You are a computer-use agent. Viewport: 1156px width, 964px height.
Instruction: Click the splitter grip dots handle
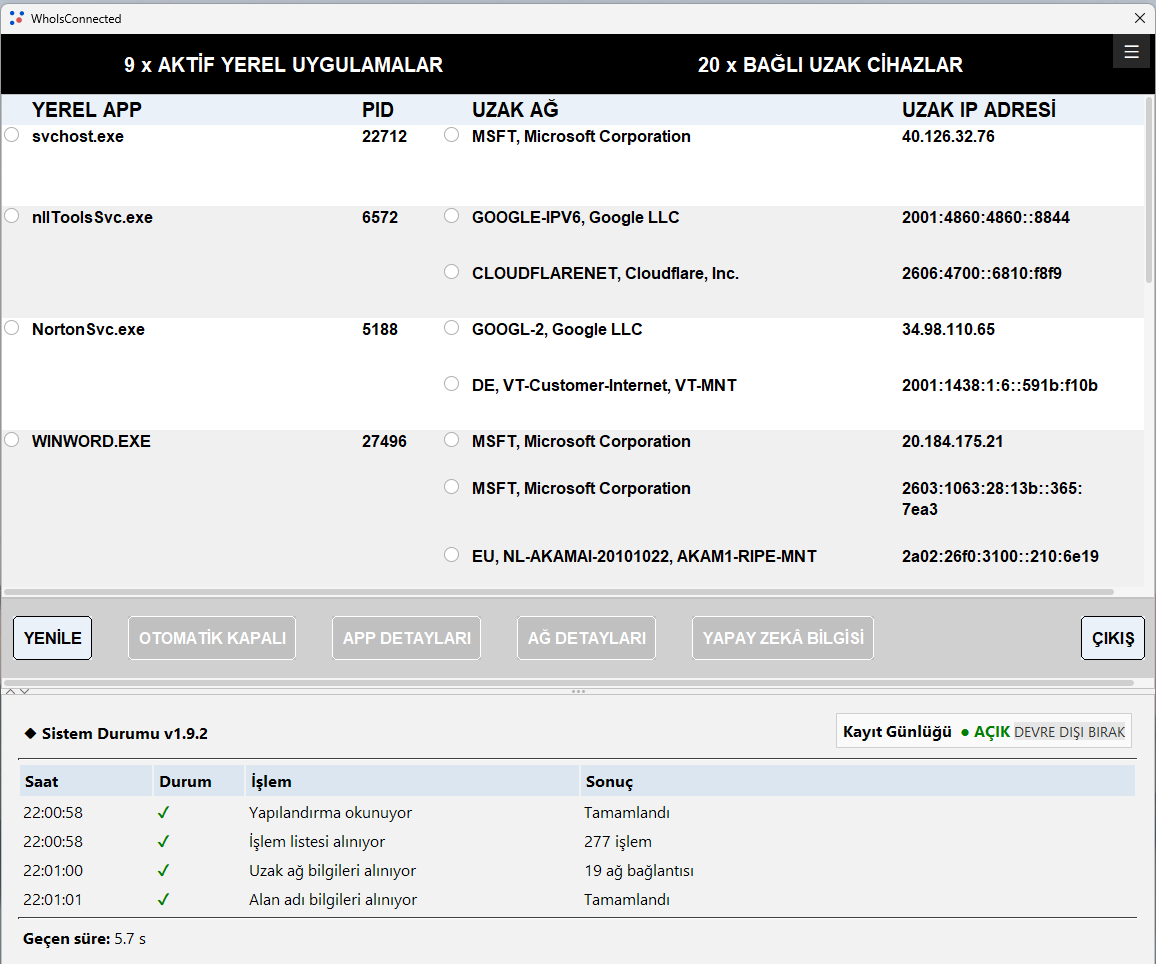(x=579, y=692)
